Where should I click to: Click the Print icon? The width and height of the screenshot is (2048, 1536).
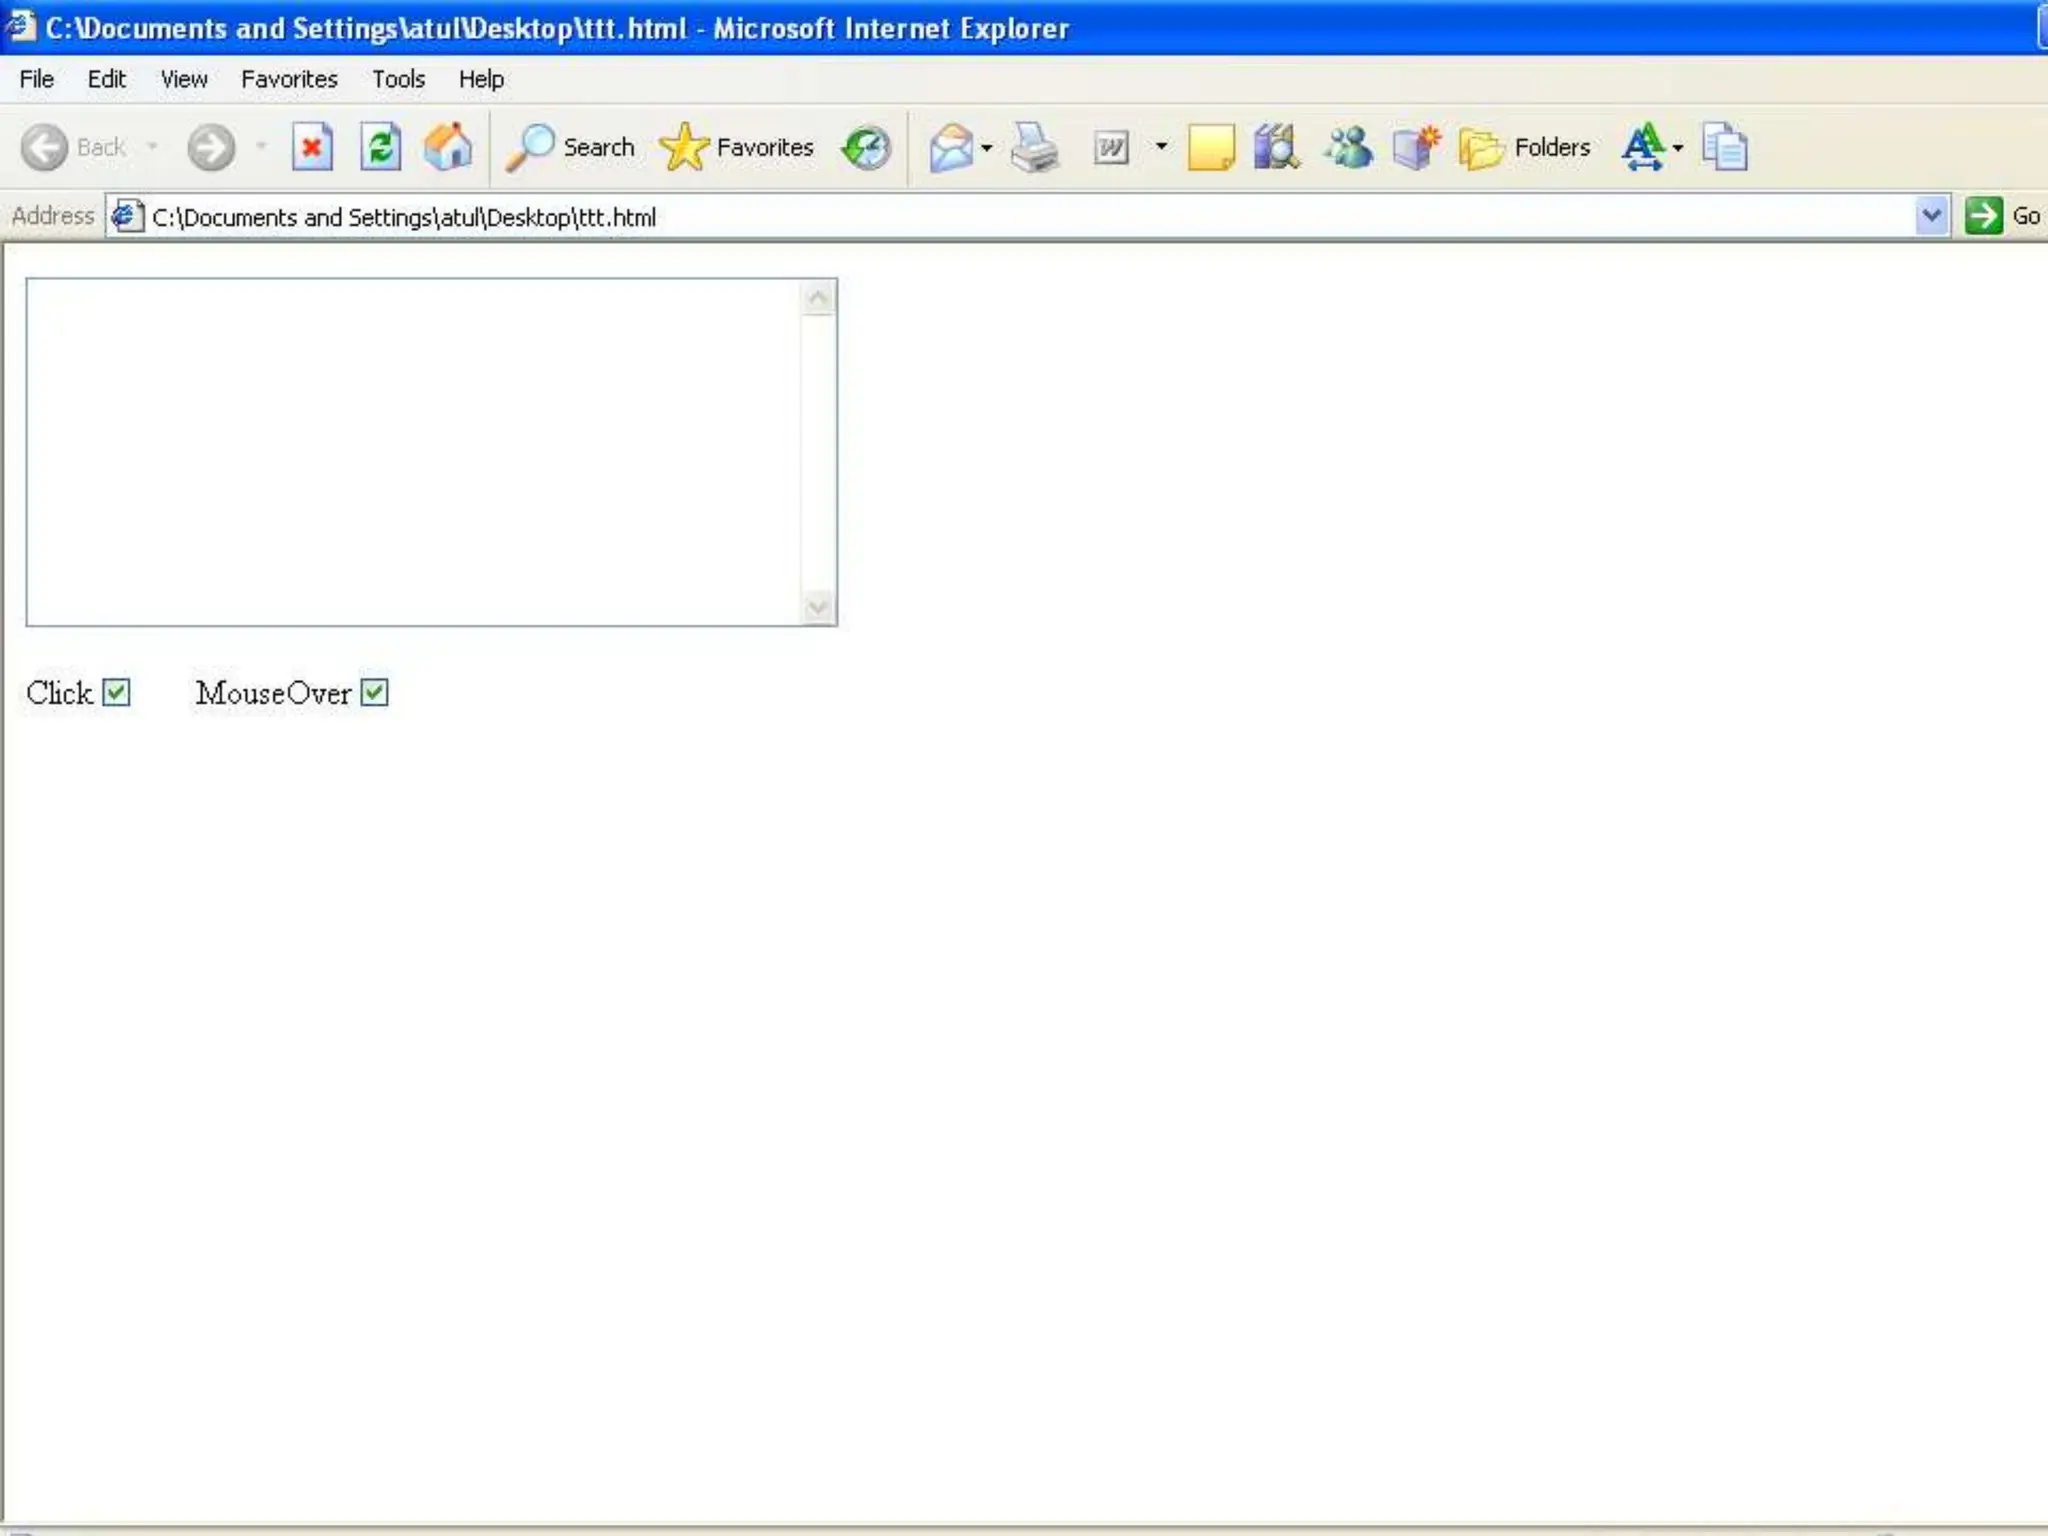[x=1034, y=148]
